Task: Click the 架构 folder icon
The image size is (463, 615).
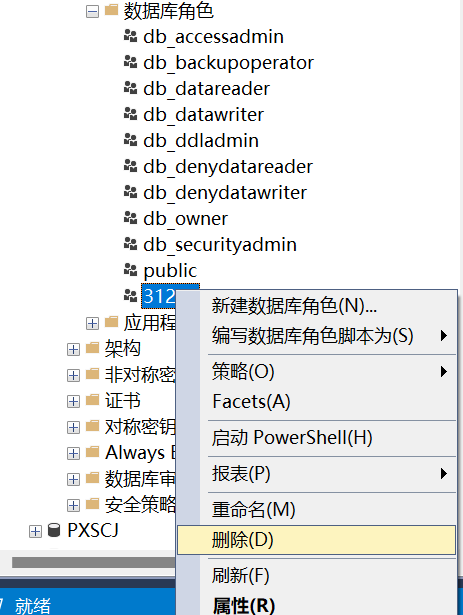Action: pyautogui.click(x=93, y=348)
